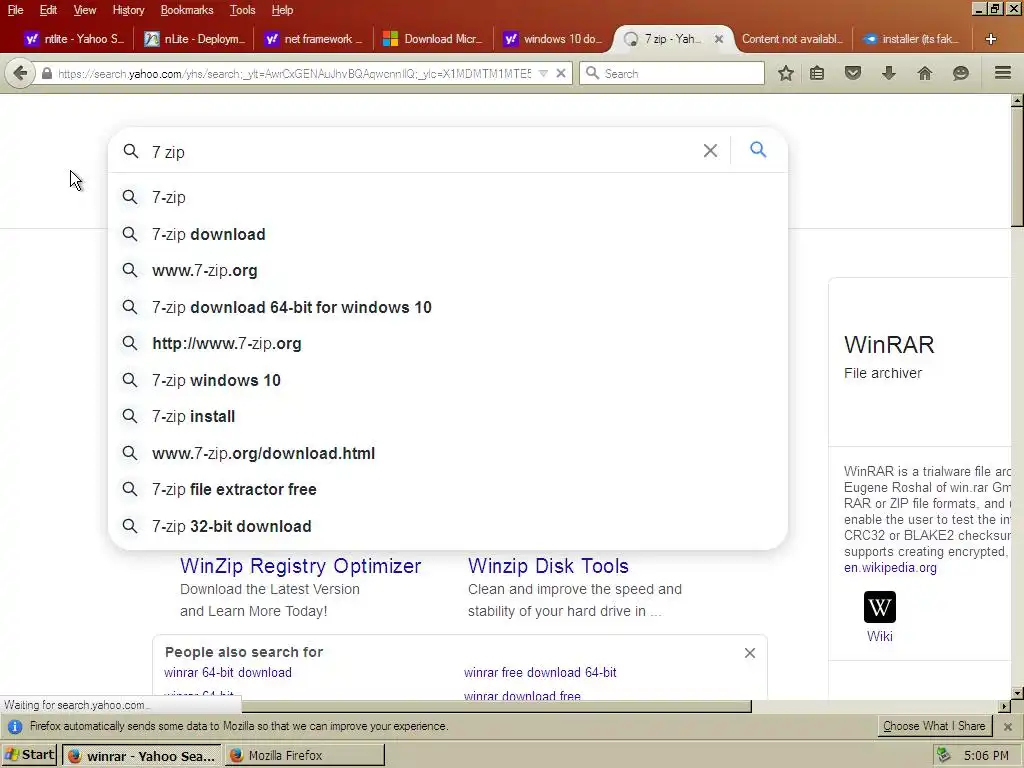Select '7-zip 32-bit download' suggestion
This screenshot has width=1024, height=768.
click(x=448, y=526)
